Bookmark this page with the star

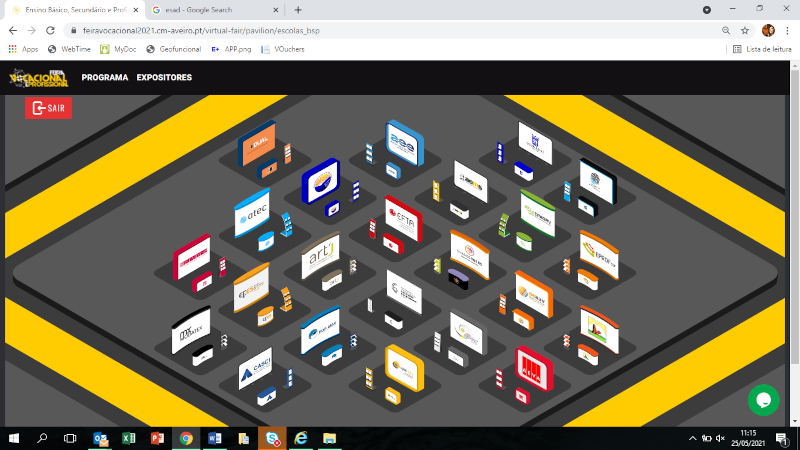point(745,31)
